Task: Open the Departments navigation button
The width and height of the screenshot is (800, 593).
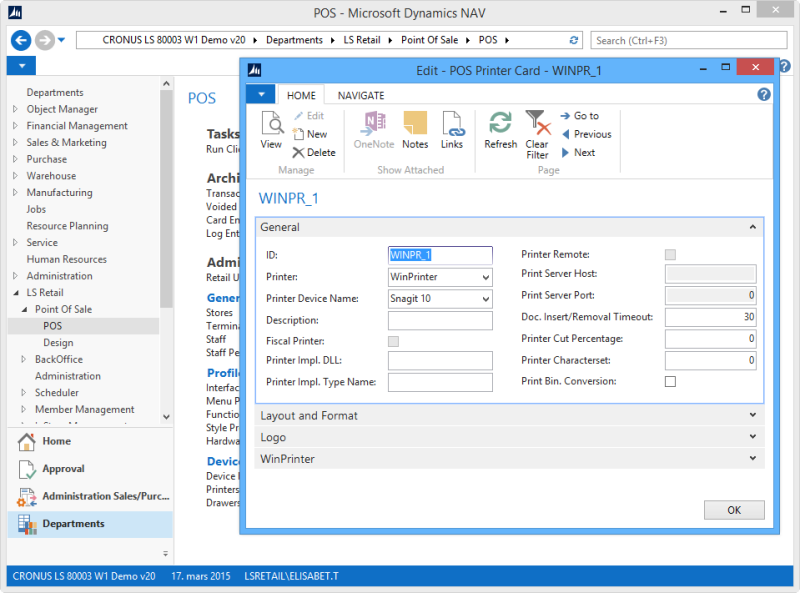Action: (x=73, y=524)
